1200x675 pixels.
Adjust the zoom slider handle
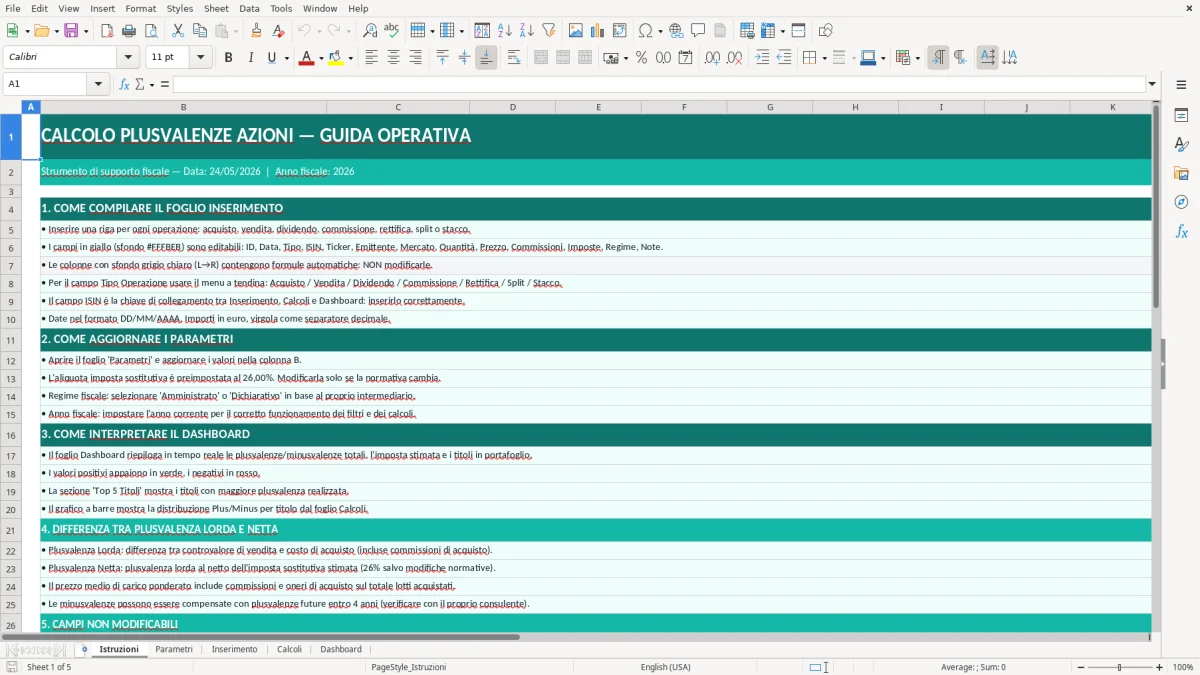[x=1119, y=667]
